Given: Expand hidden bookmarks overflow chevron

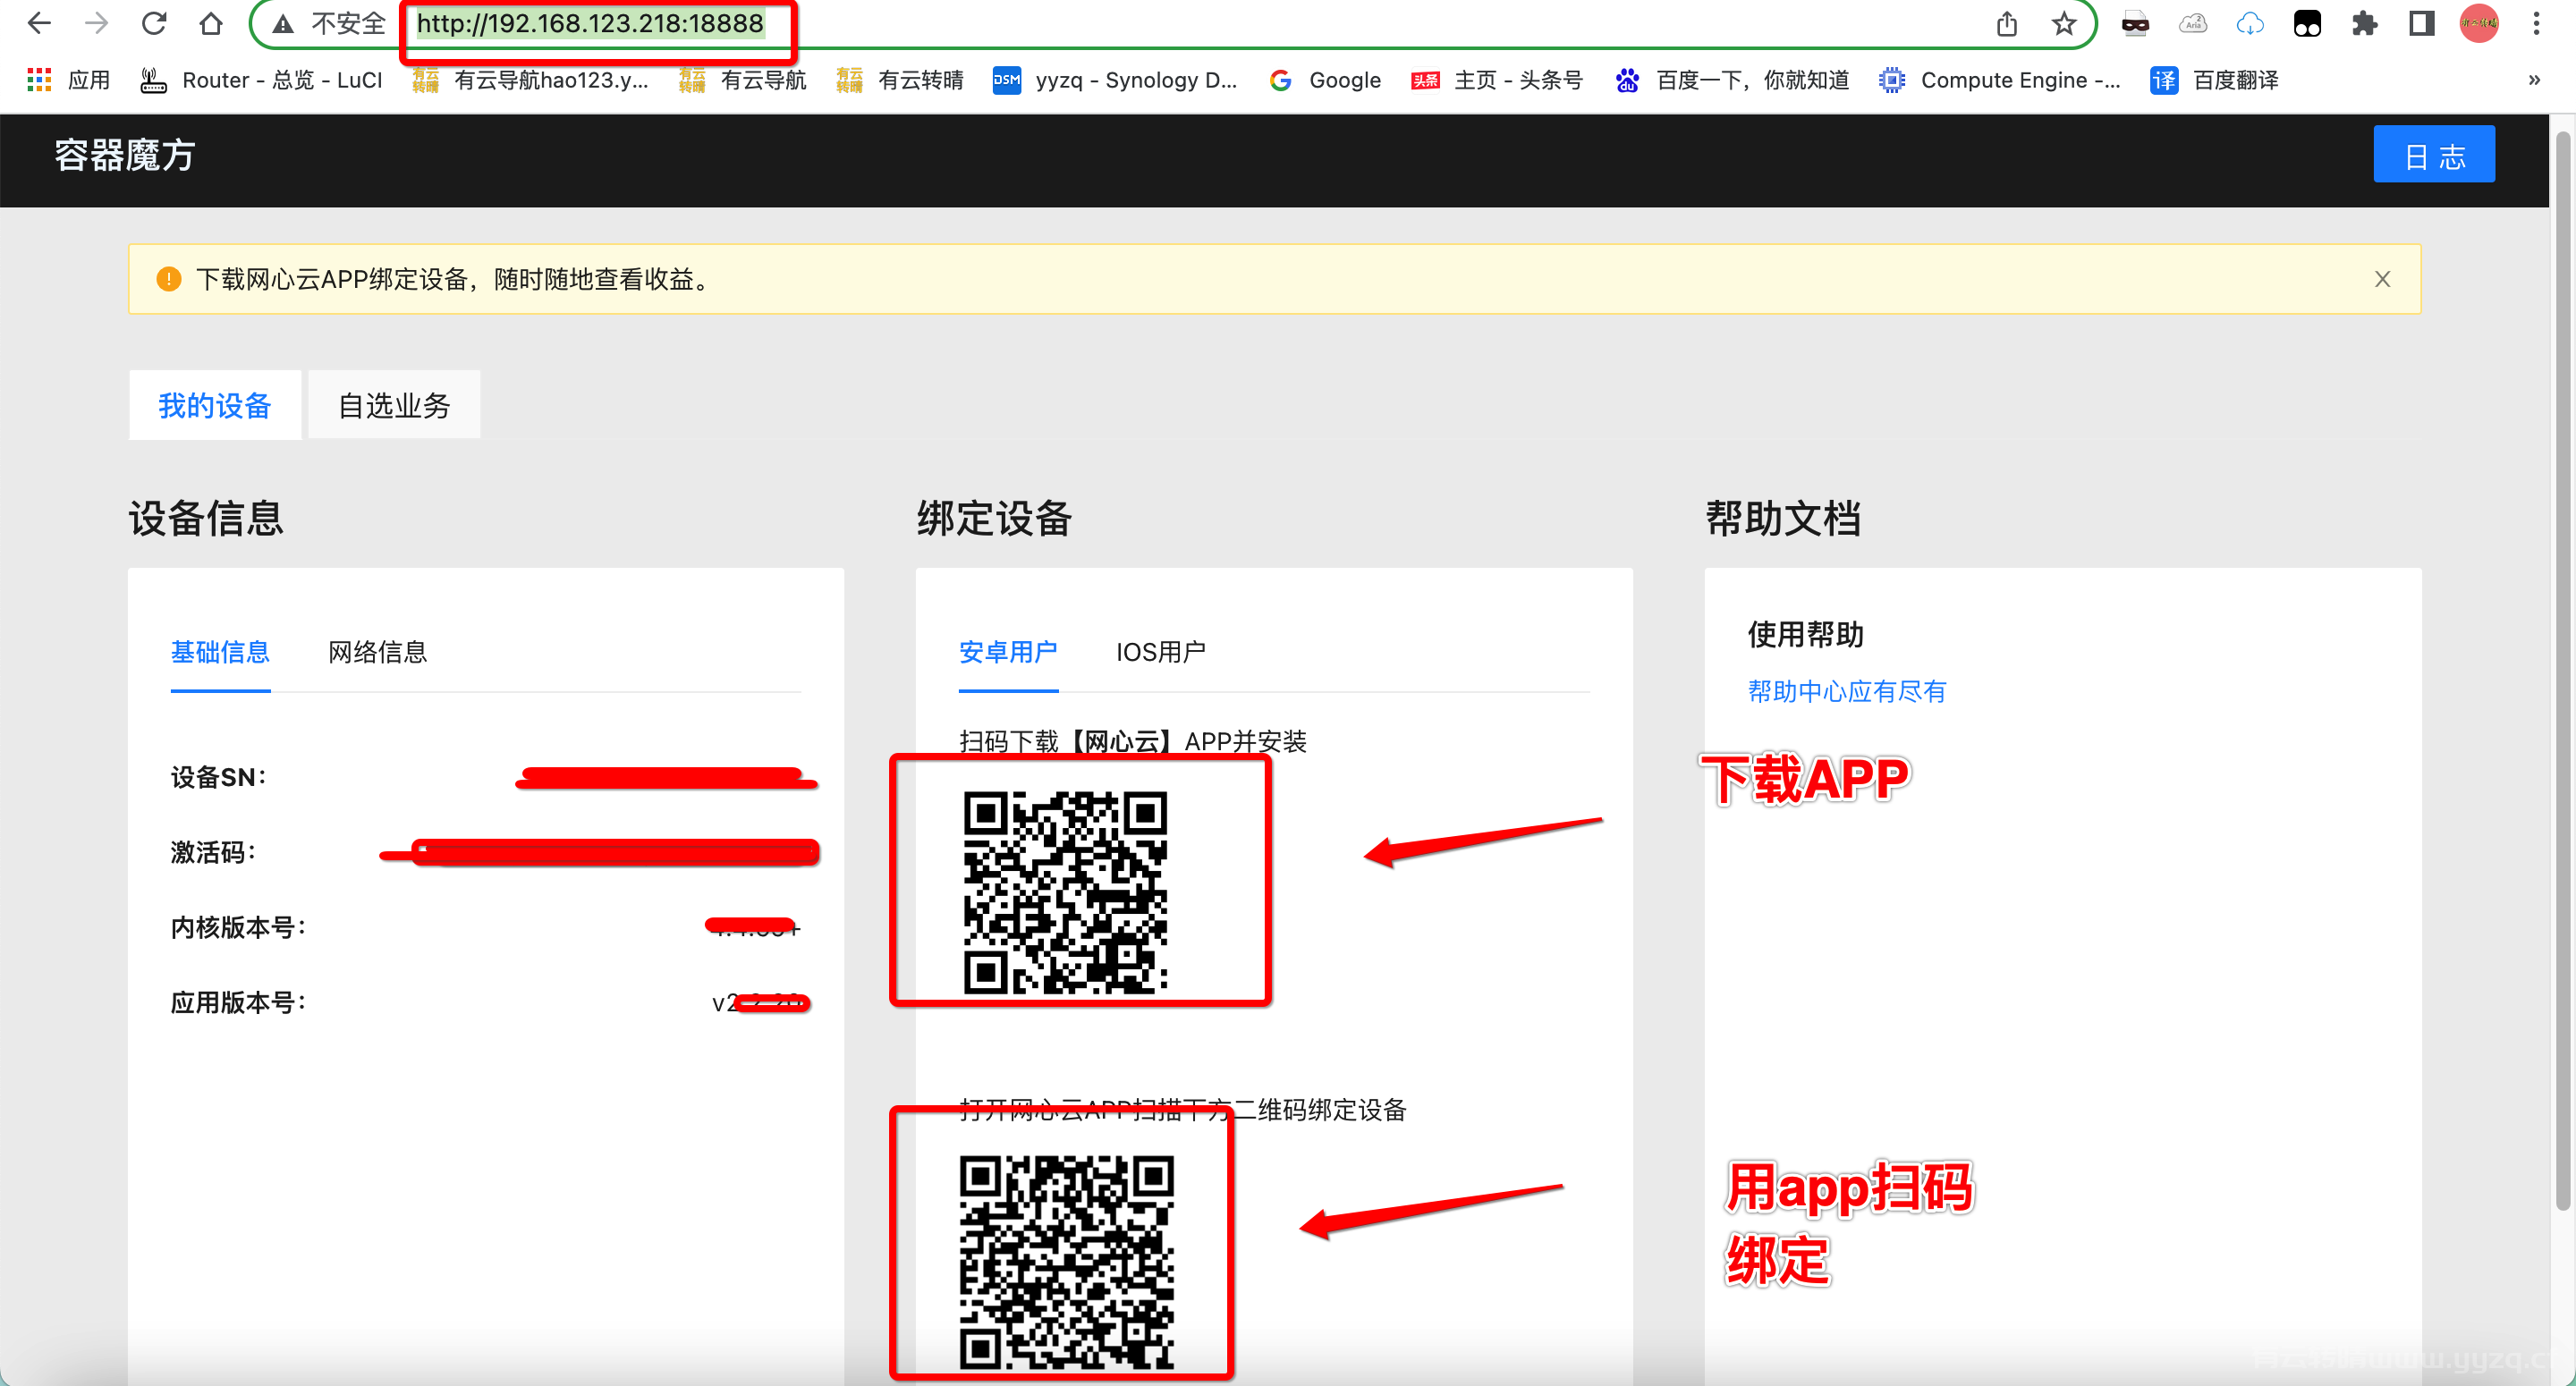Looking at the screenshot, I should point(2534,80).
